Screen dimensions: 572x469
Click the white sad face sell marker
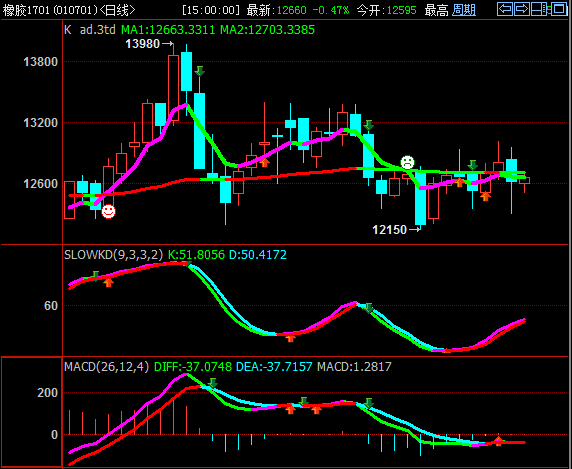tap(407, 162)
